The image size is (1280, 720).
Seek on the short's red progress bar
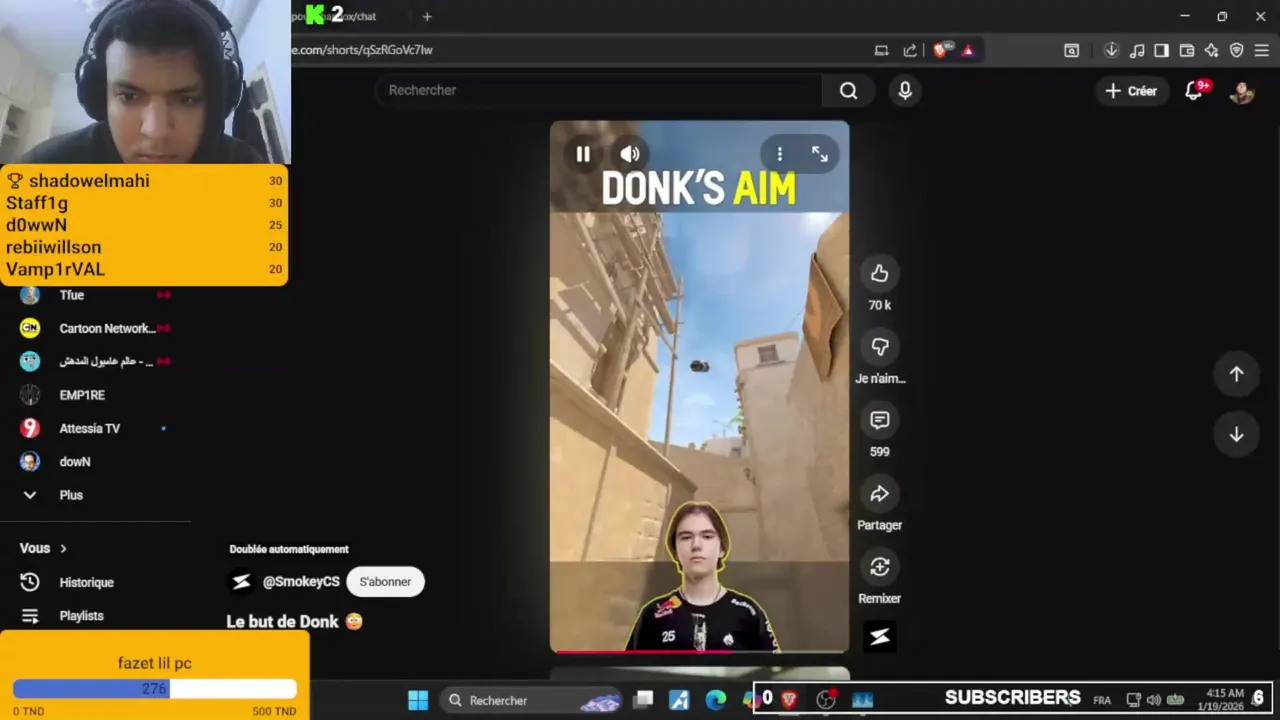699,651
